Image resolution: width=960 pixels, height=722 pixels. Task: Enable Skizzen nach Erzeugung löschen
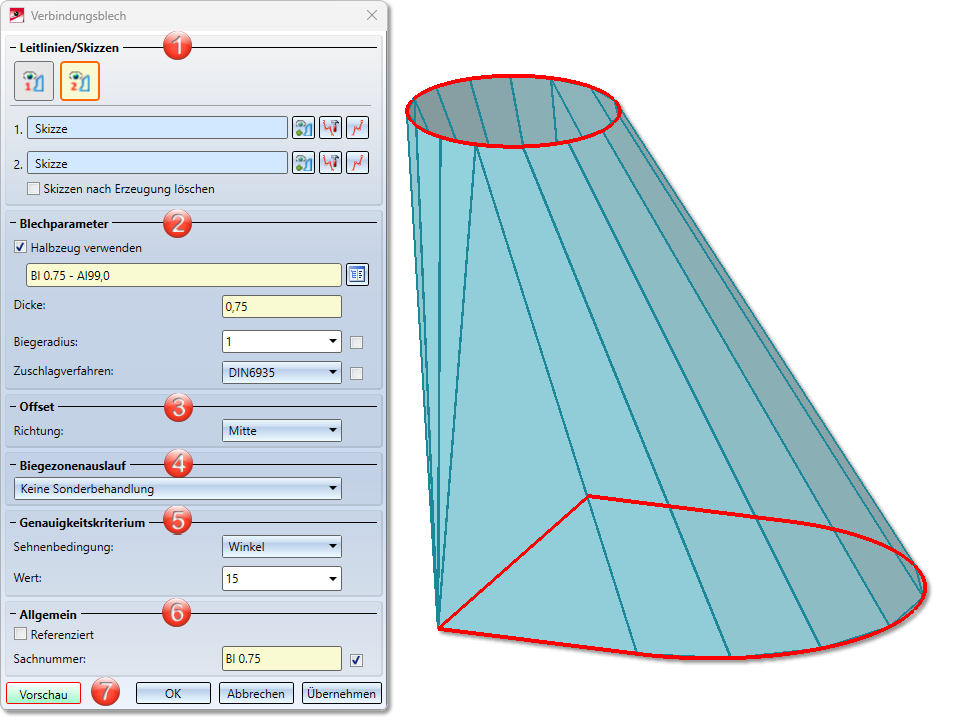pyautogui.click(x=34, y=189)
